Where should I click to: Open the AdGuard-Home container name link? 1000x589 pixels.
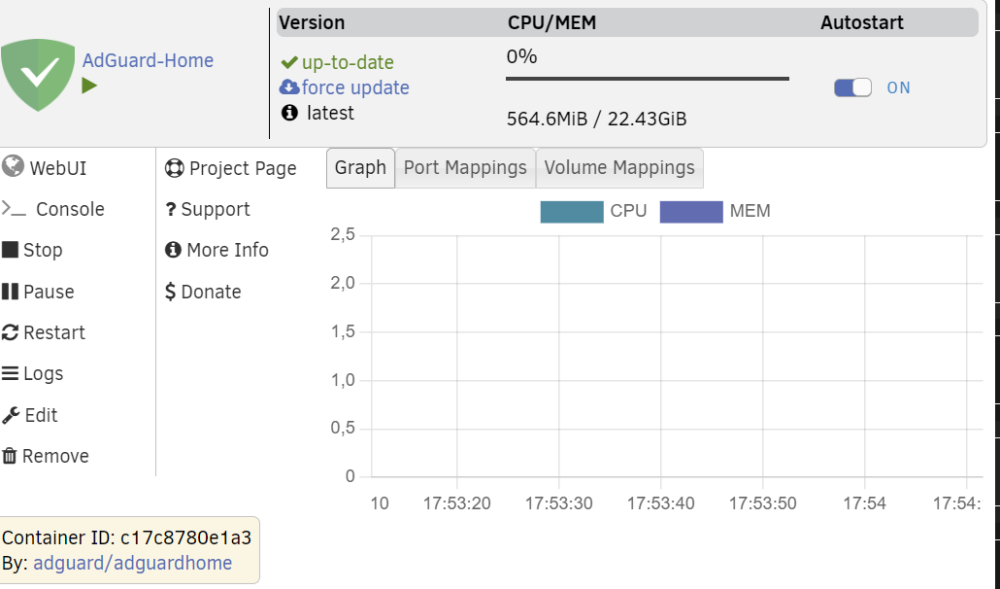coord(148,61)
